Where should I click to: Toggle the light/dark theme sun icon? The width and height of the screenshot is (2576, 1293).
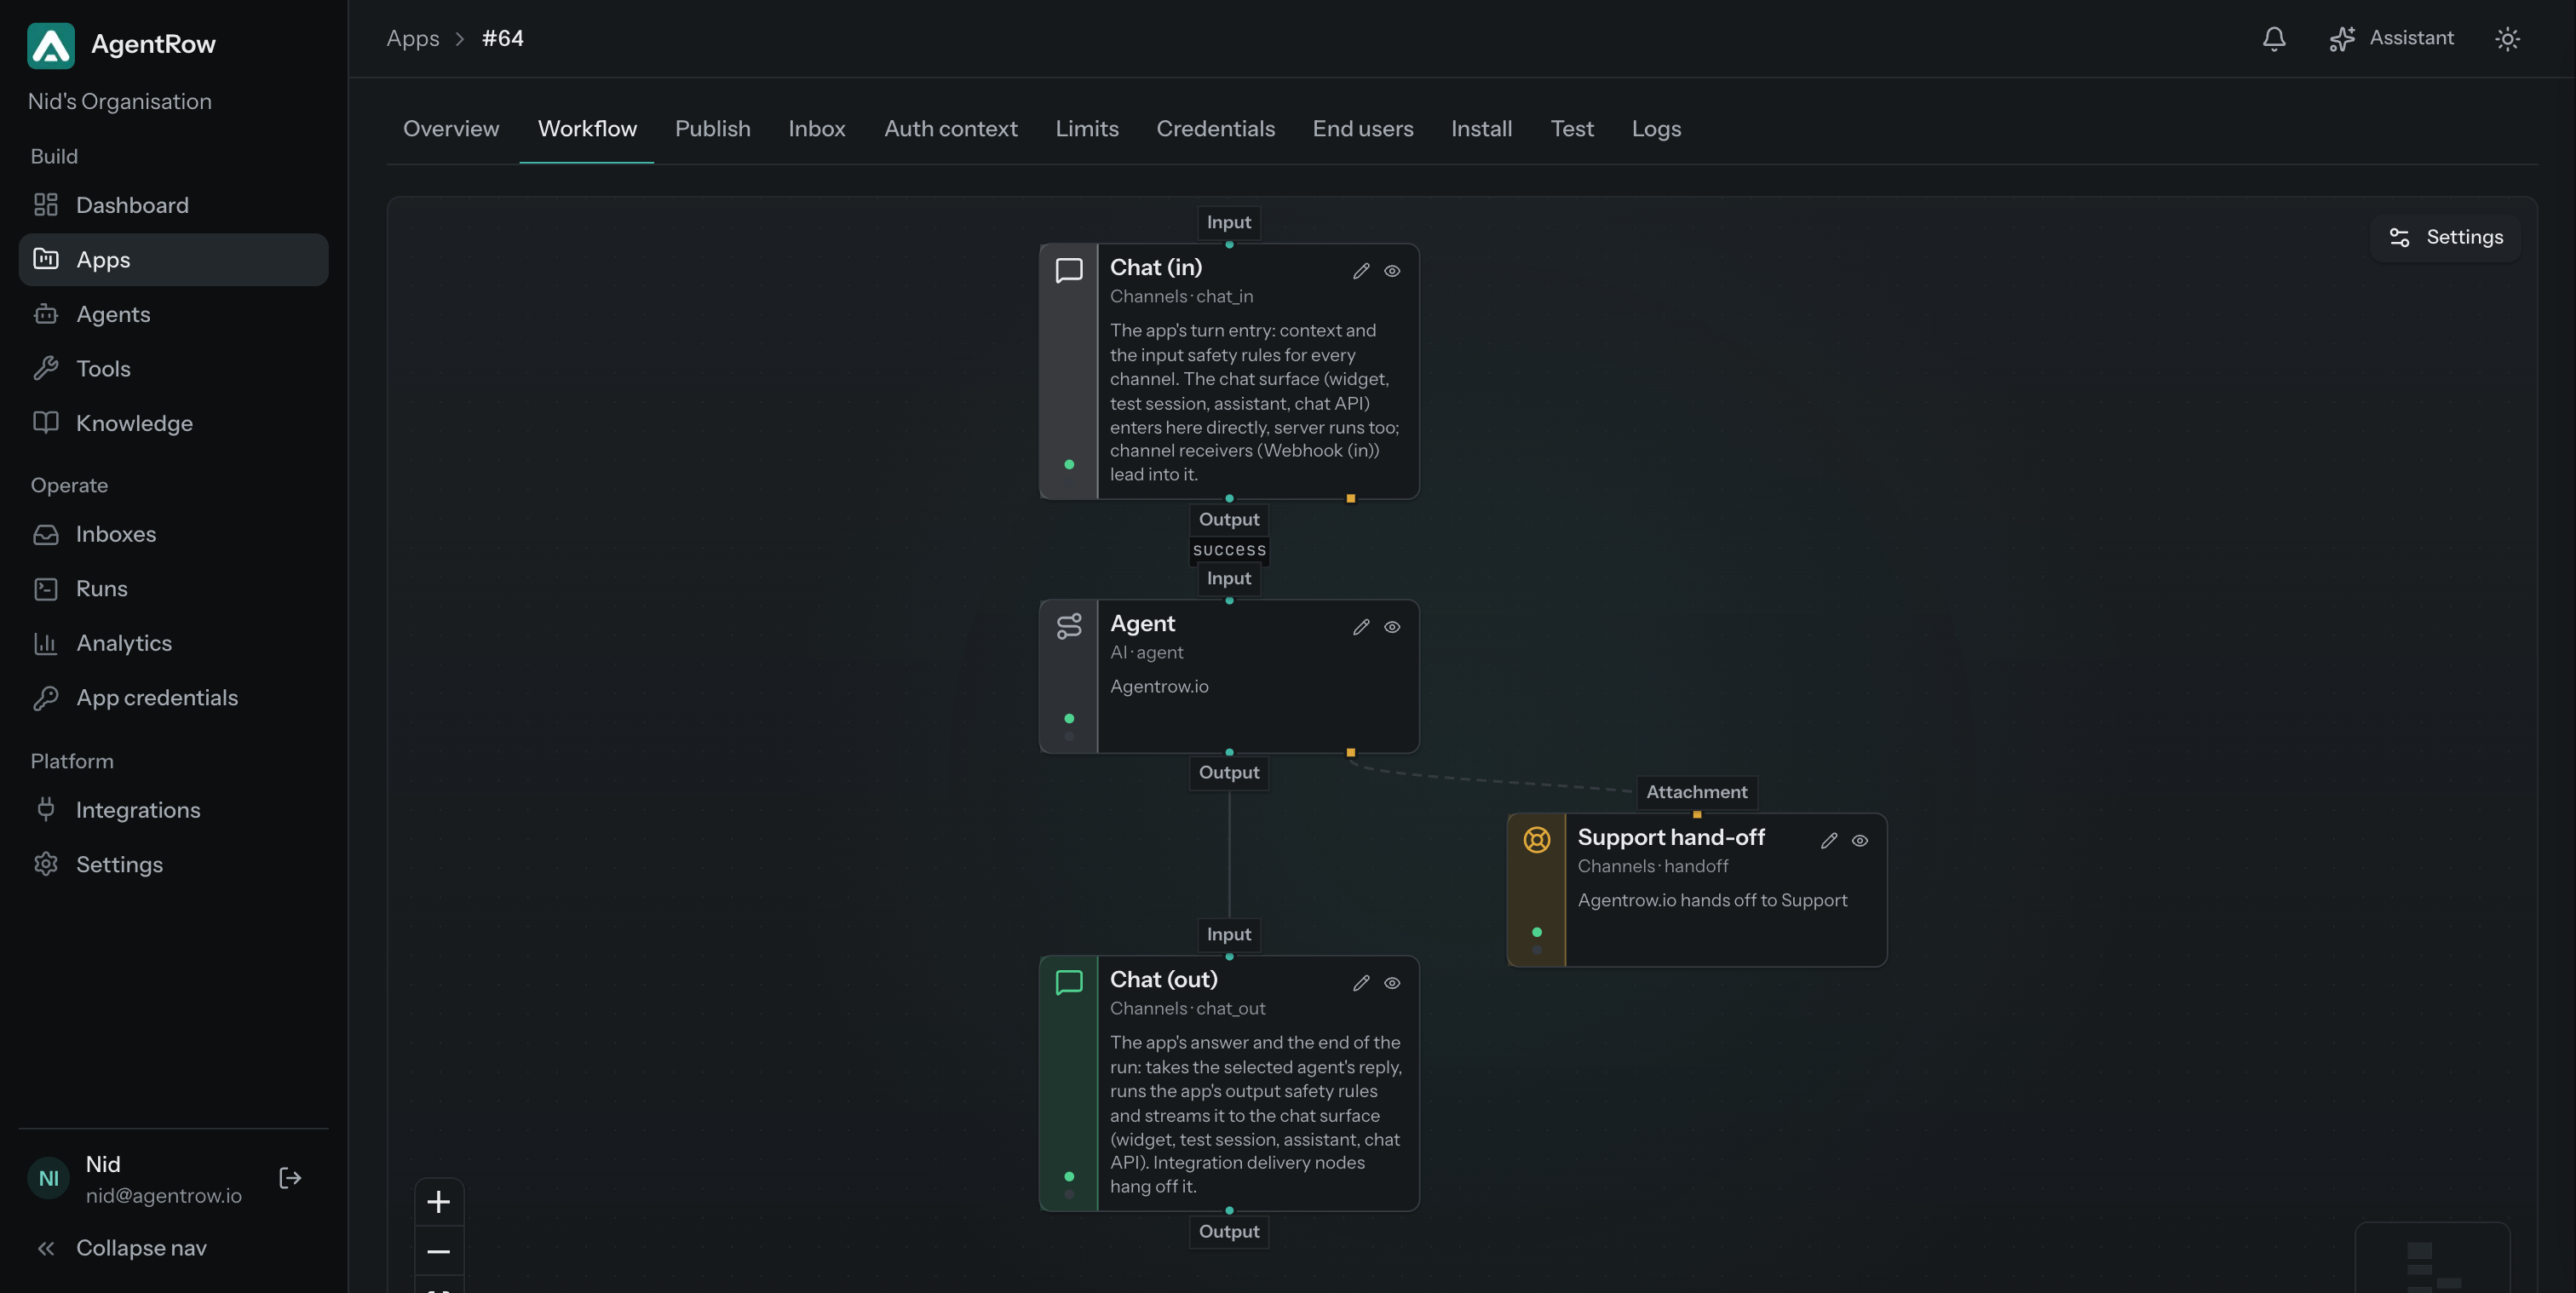[x=2506, y=38]
